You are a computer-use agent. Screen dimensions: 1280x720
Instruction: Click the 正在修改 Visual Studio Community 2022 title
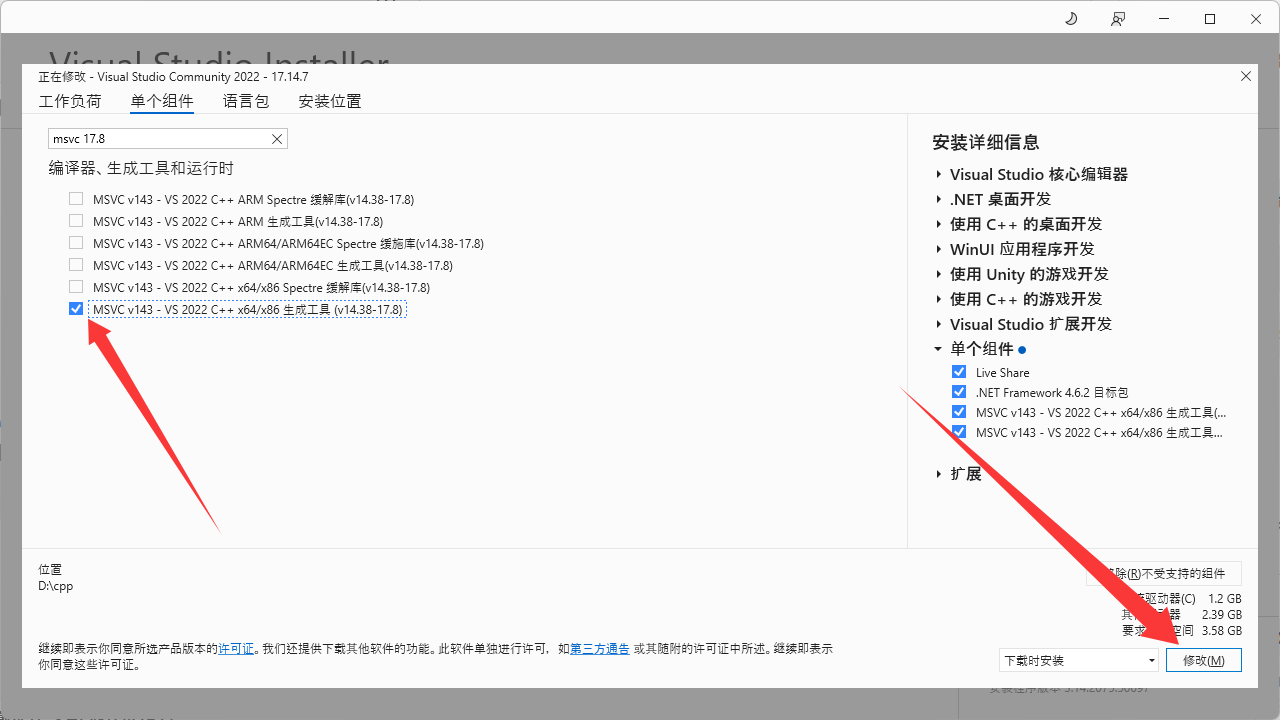(x=173, y=77)
